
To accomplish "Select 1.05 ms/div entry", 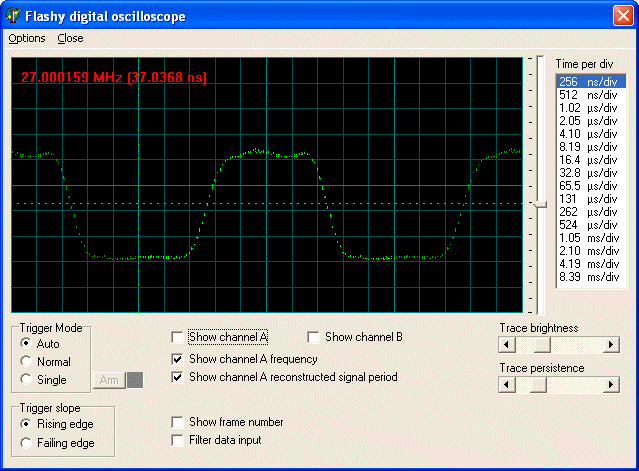I will (591, 238).
